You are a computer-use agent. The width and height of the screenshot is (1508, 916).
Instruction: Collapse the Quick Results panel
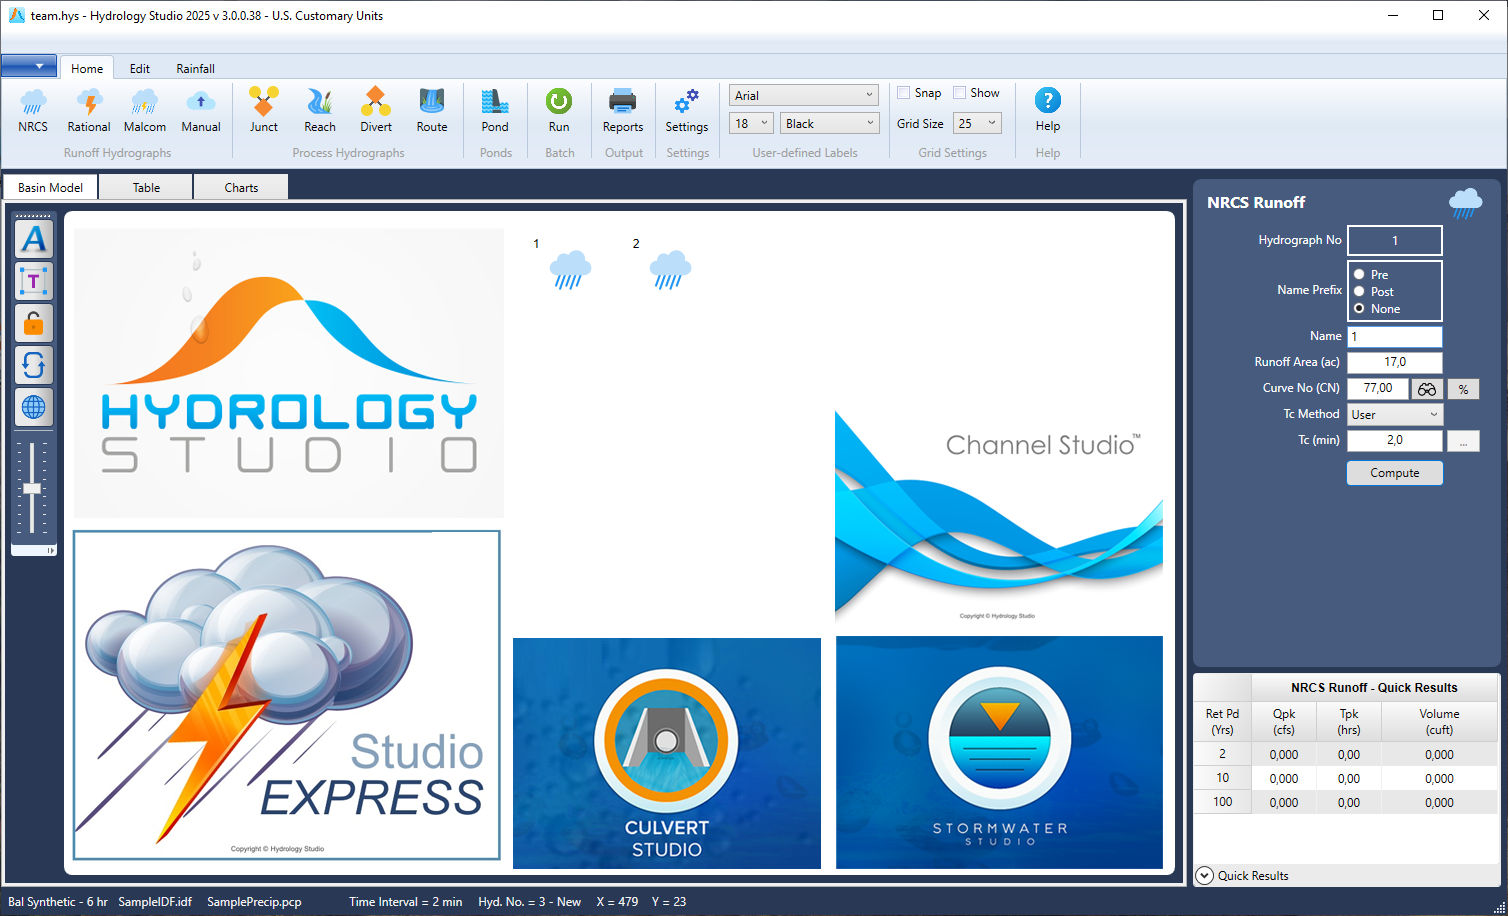[1205, 875]
